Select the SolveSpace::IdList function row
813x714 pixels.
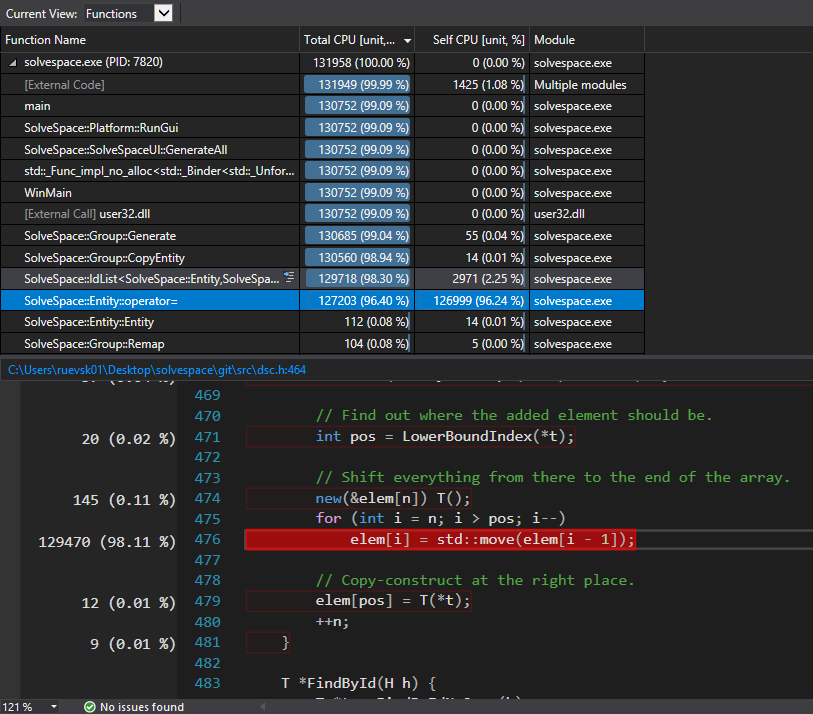click(x=323, y=278)
